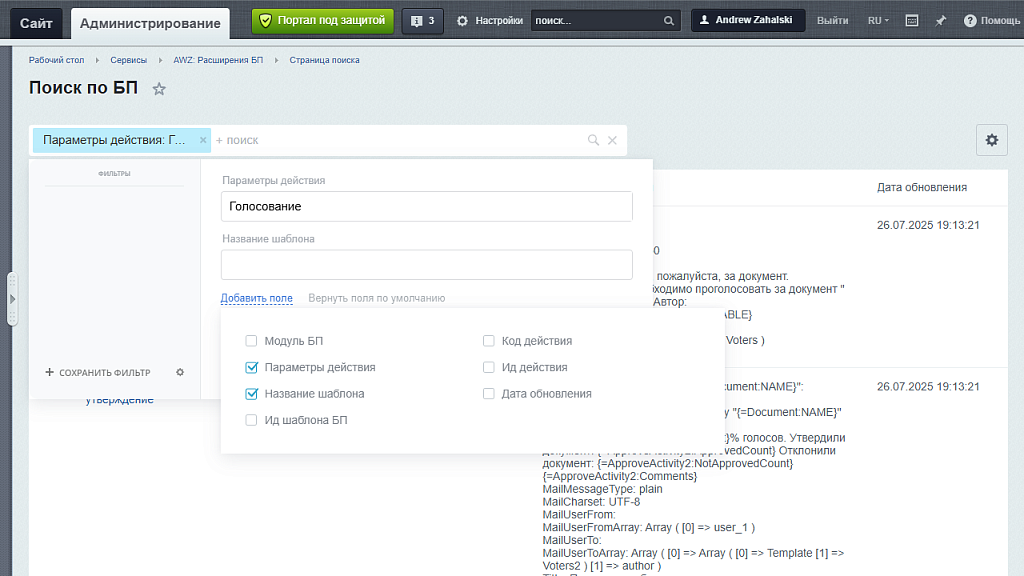Click the favorites star next to page title
This screenshot has height=576, width=1024.
[159, 89]
